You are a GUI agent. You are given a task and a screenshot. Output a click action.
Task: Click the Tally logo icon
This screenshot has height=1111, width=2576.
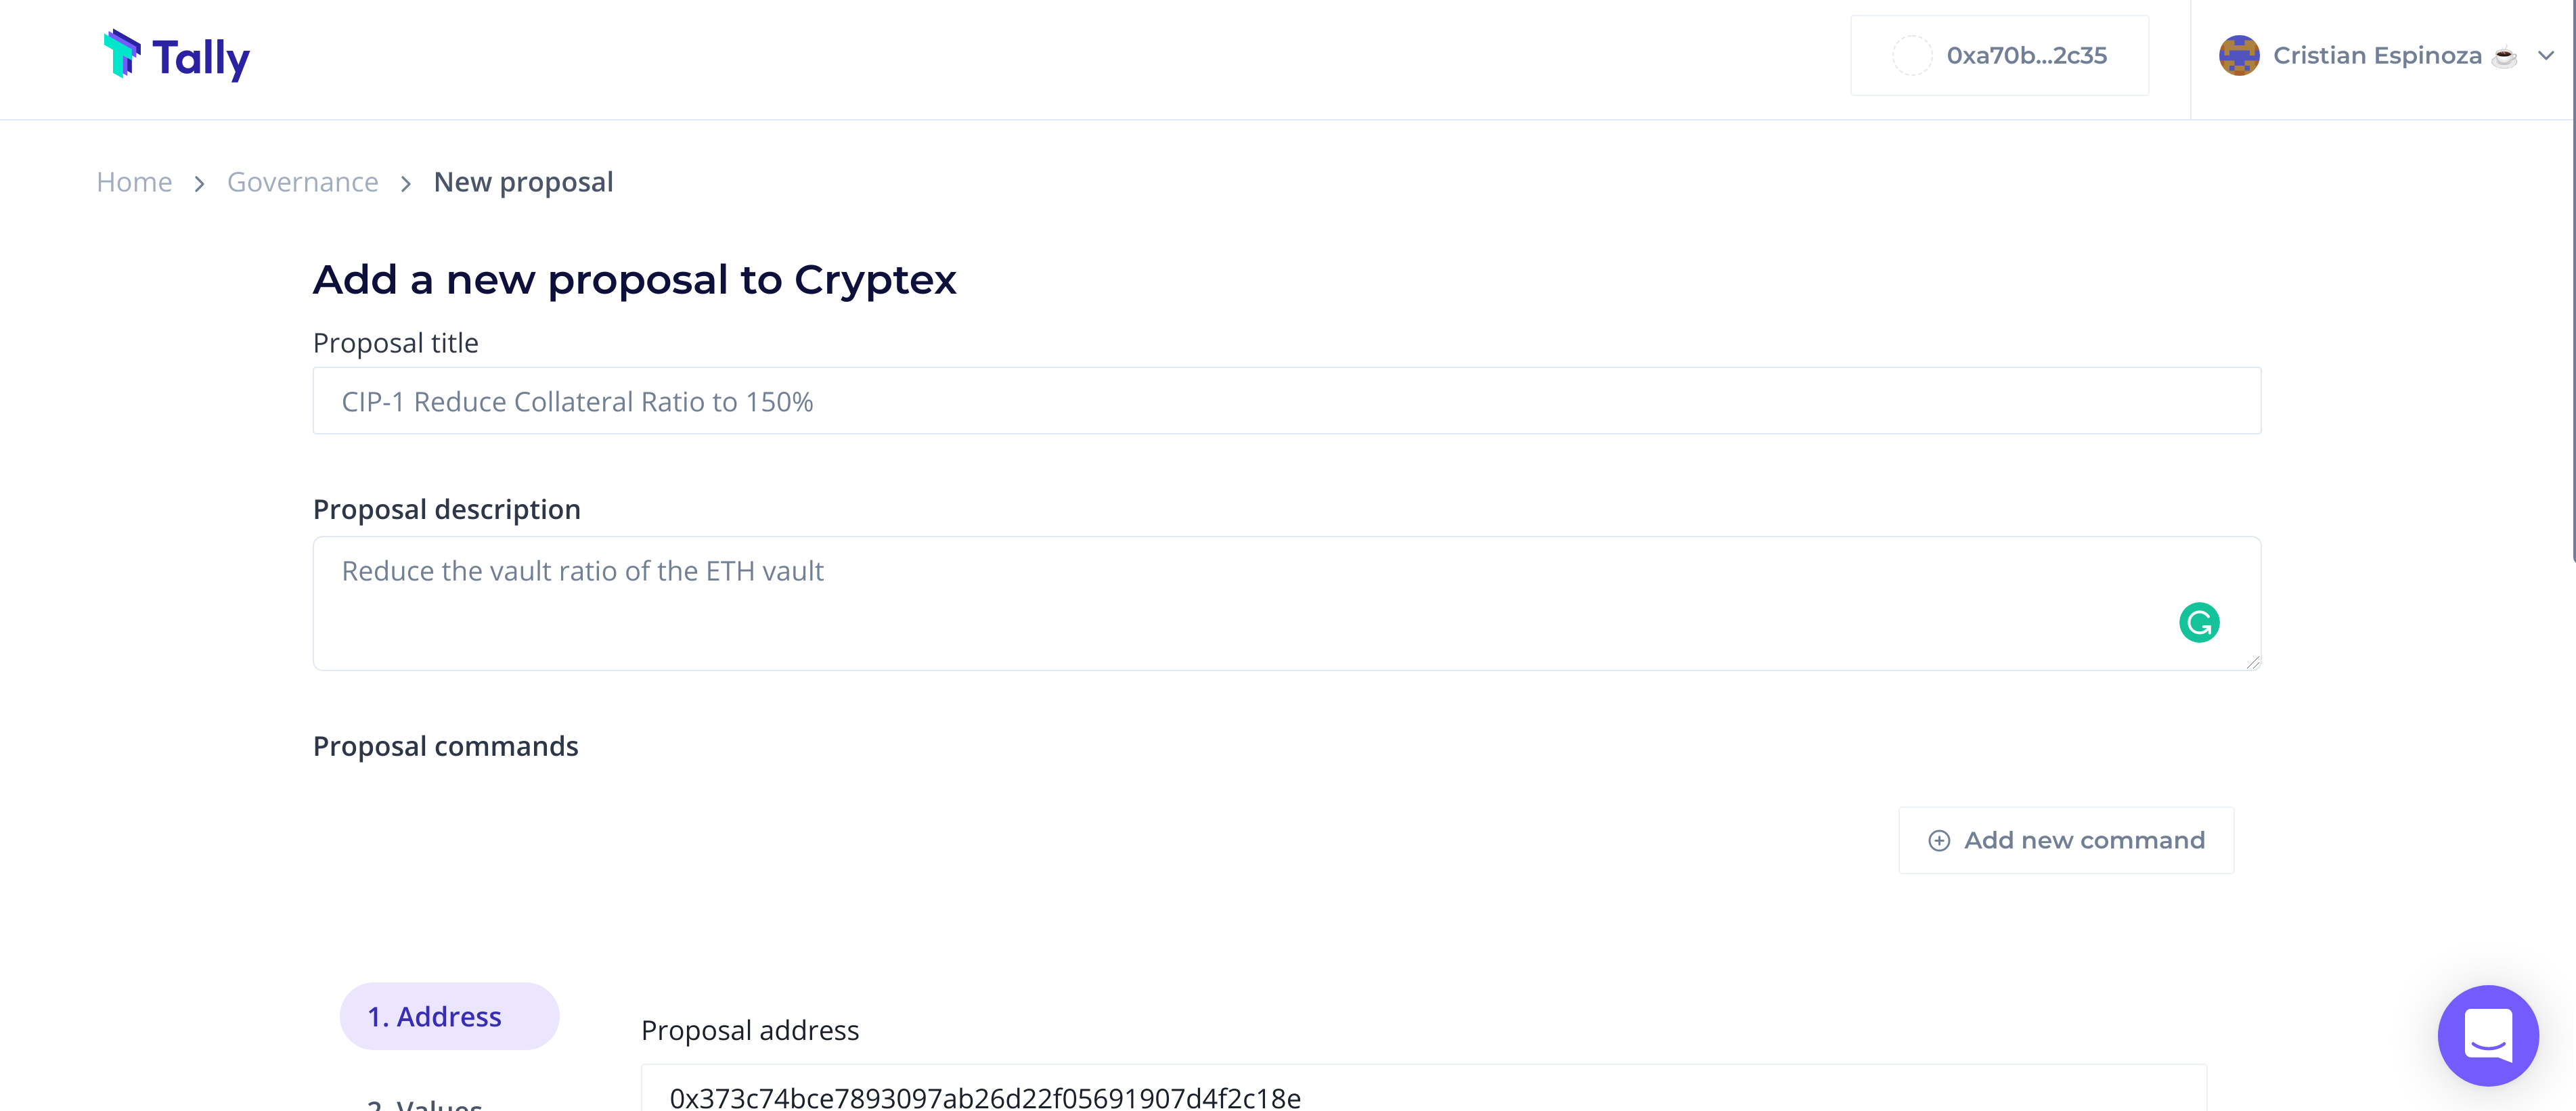pyautogui.click(x=122, y=54)
